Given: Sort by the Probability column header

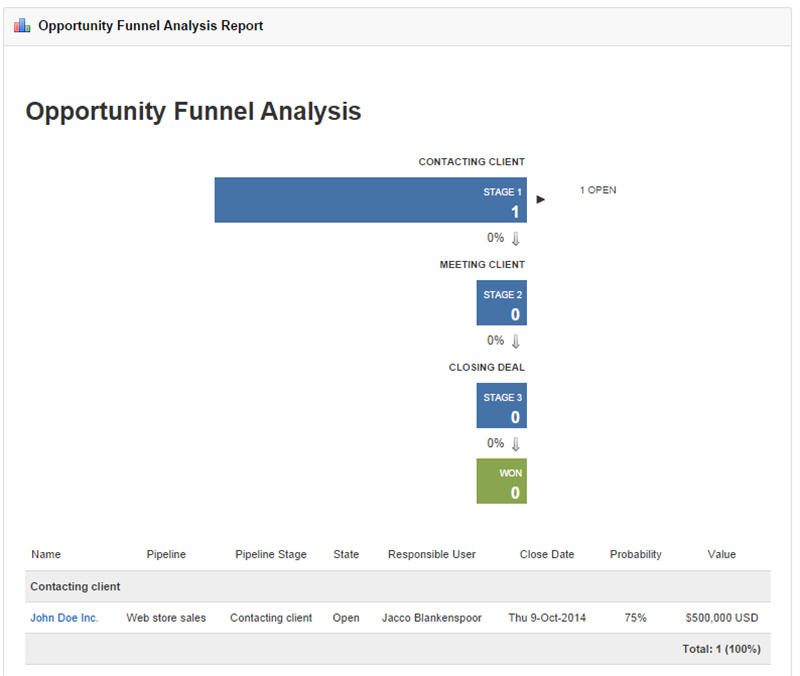Looking at the screenshot, I should point(636,554).
